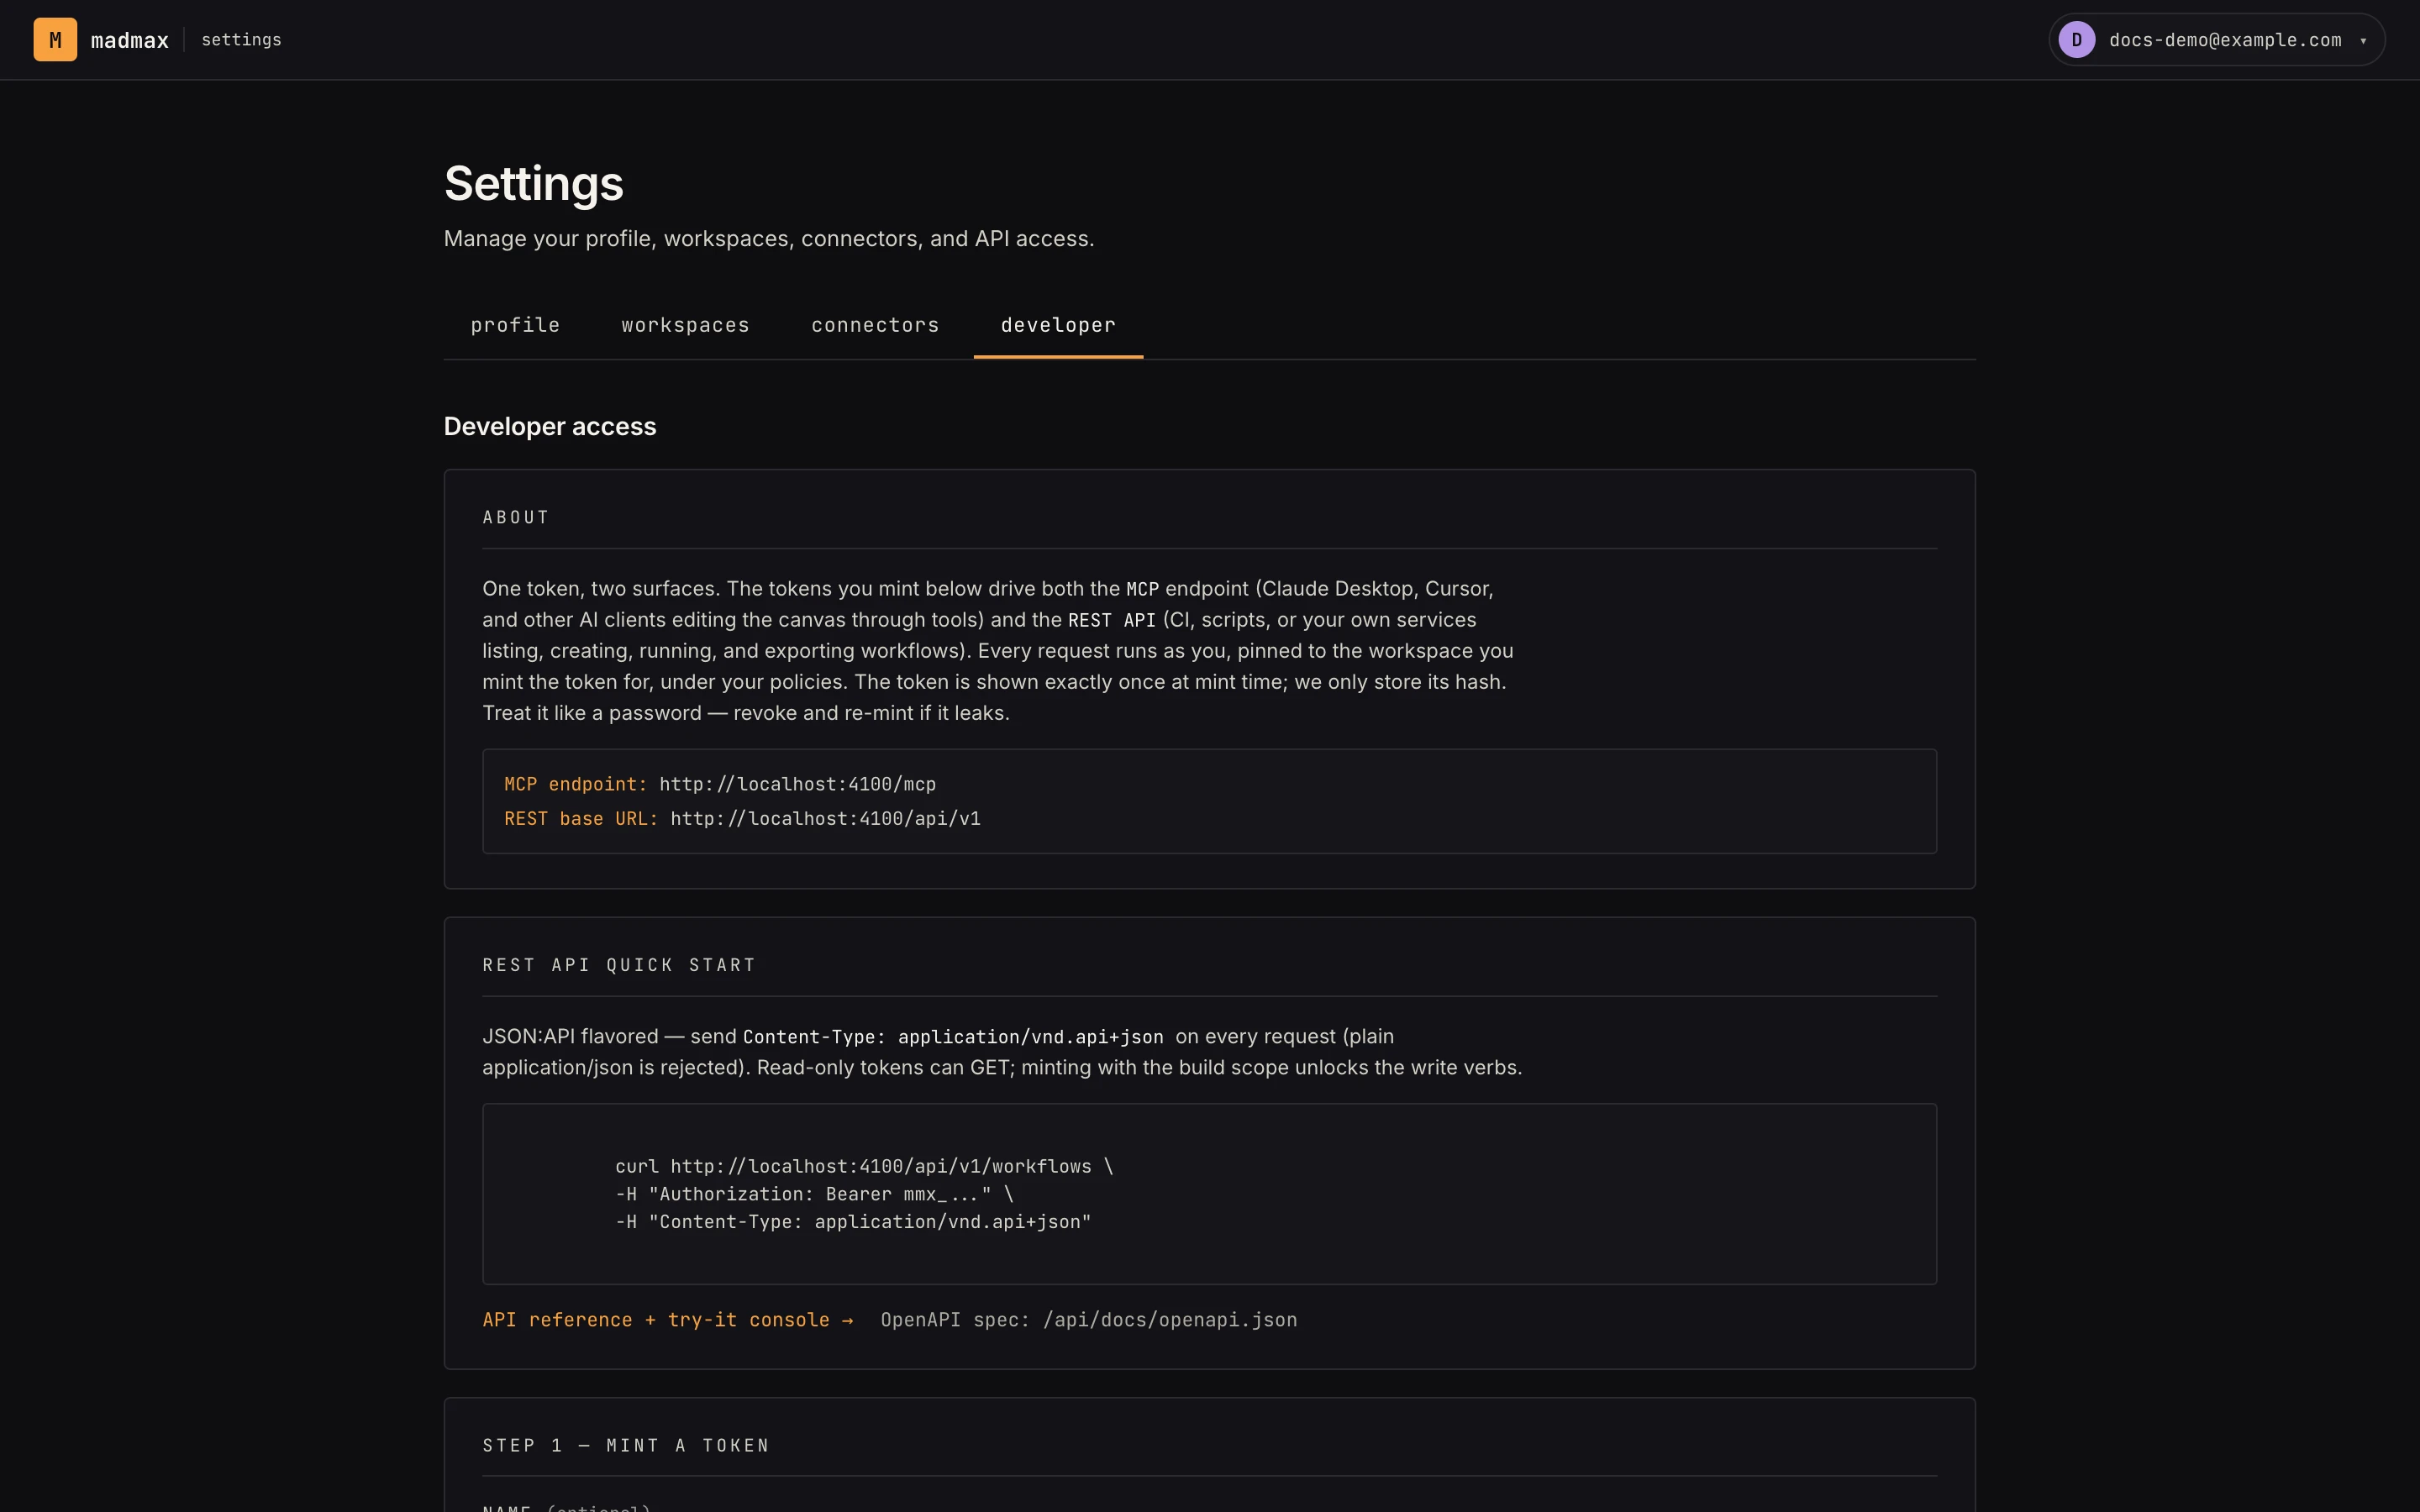Click the OpenAPI spec /api/docs/openapi.json text

(x=1089, y=1320)
